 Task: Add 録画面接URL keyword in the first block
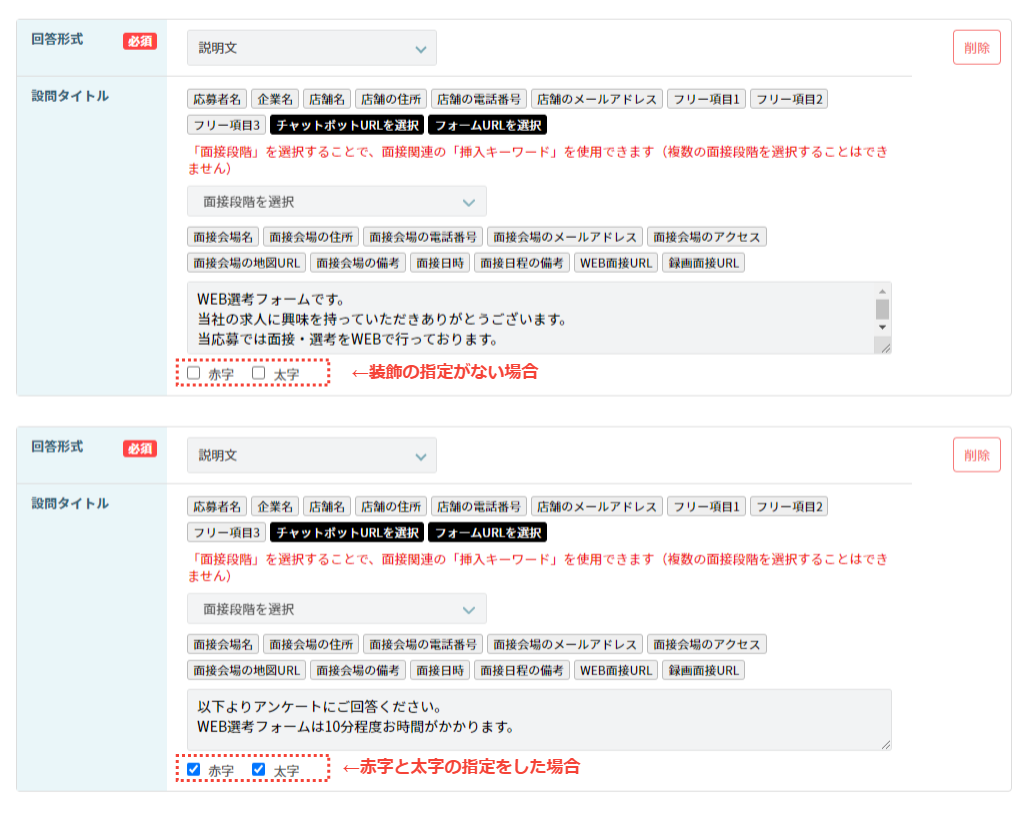[x=703, y=263]
